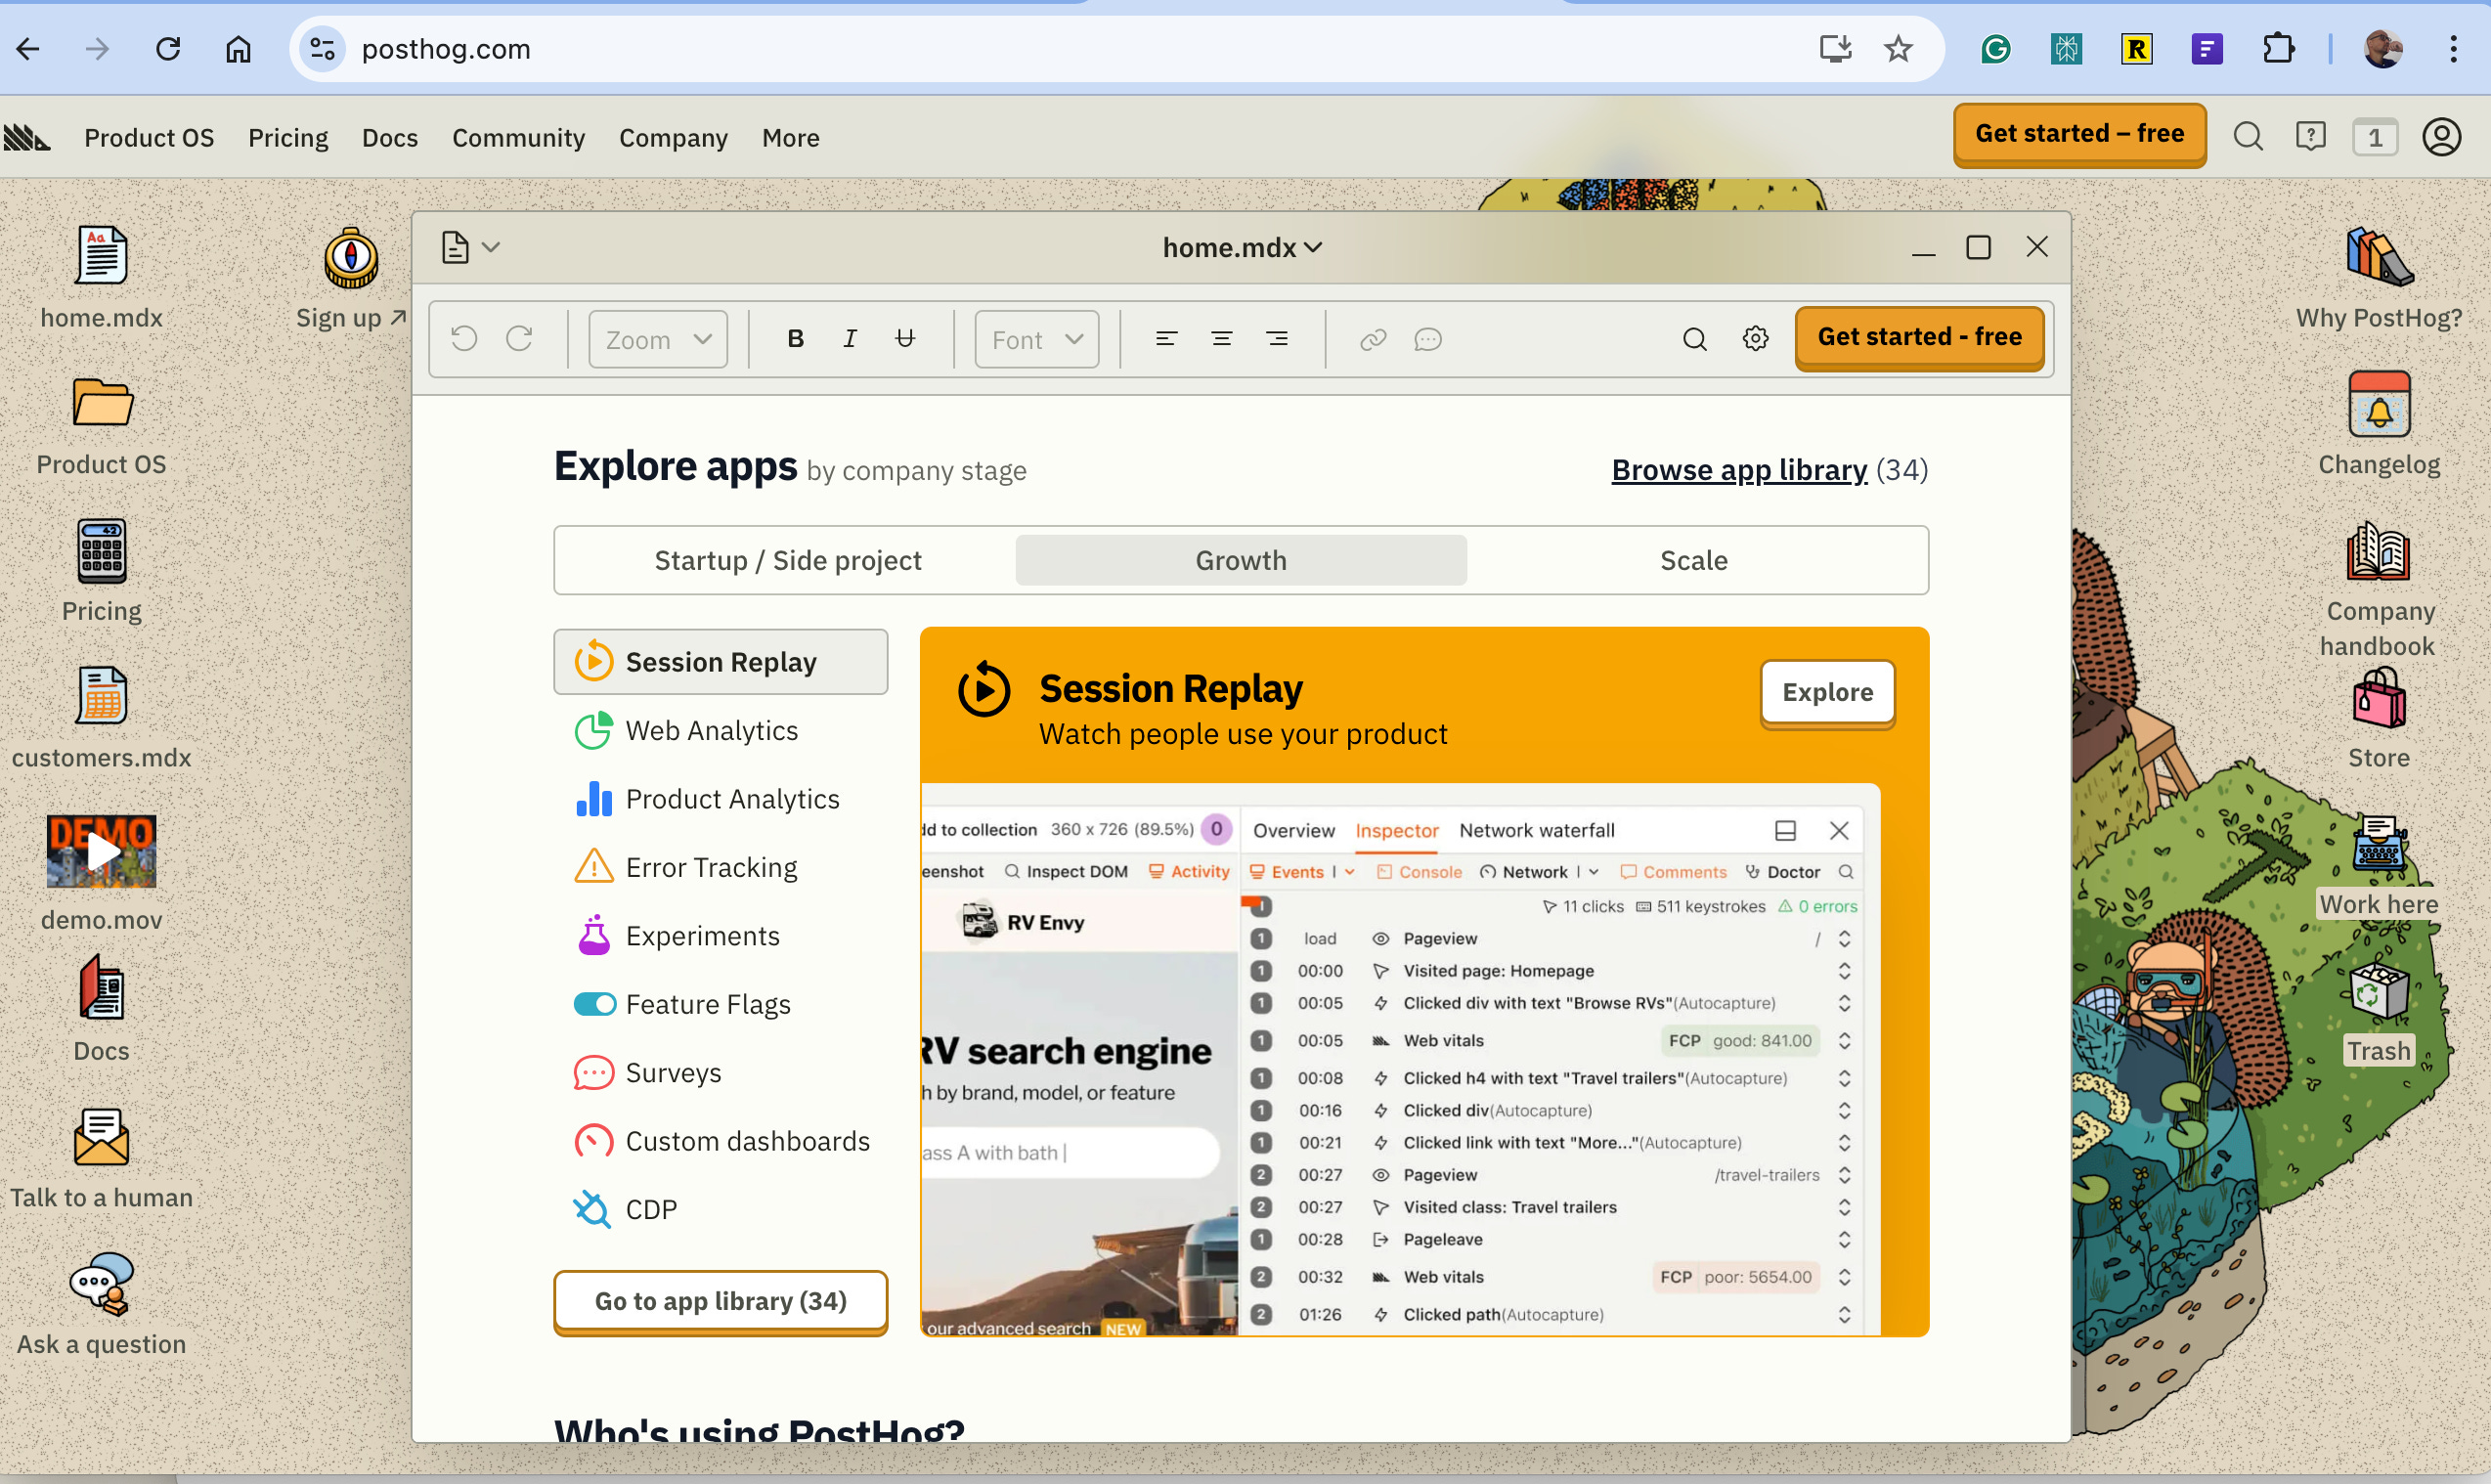Viewport: 2491px width, 1484px height.
Task: Select Feature Flags in app list
Action: point(707,1004)
